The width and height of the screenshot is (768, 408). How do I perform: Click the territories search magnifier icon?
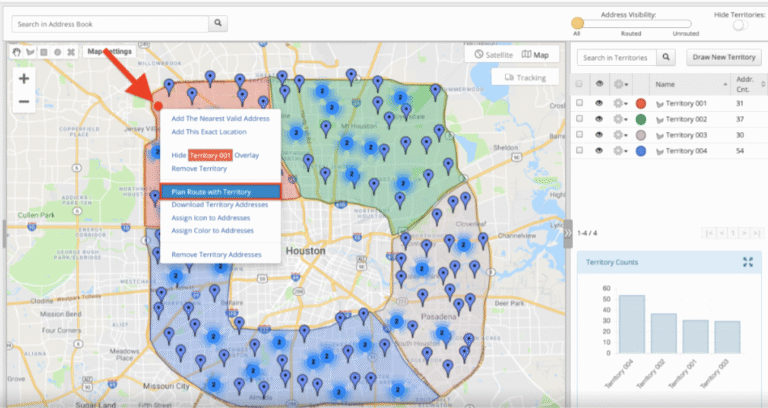pos(667,59)
